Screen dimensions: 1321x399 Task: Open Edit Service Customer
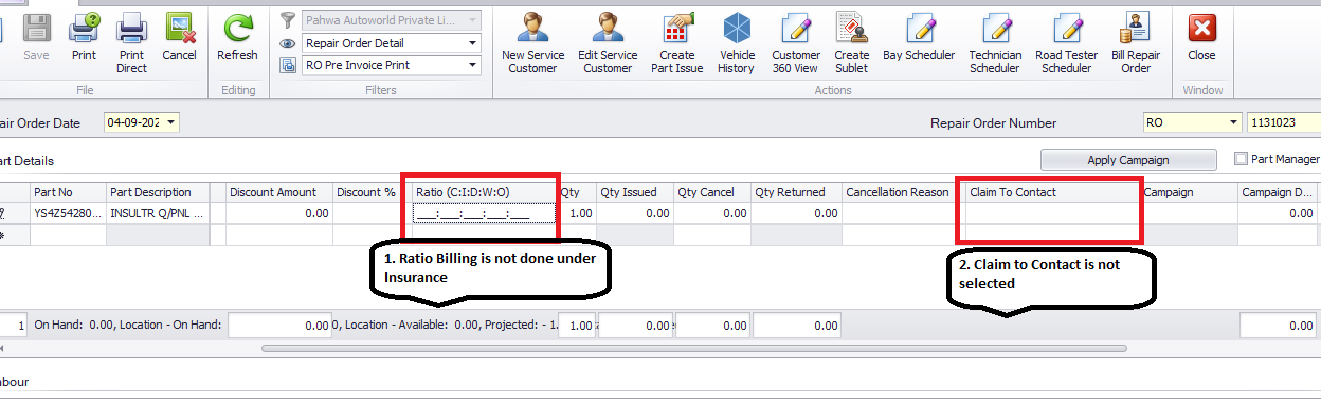(607, 43)
